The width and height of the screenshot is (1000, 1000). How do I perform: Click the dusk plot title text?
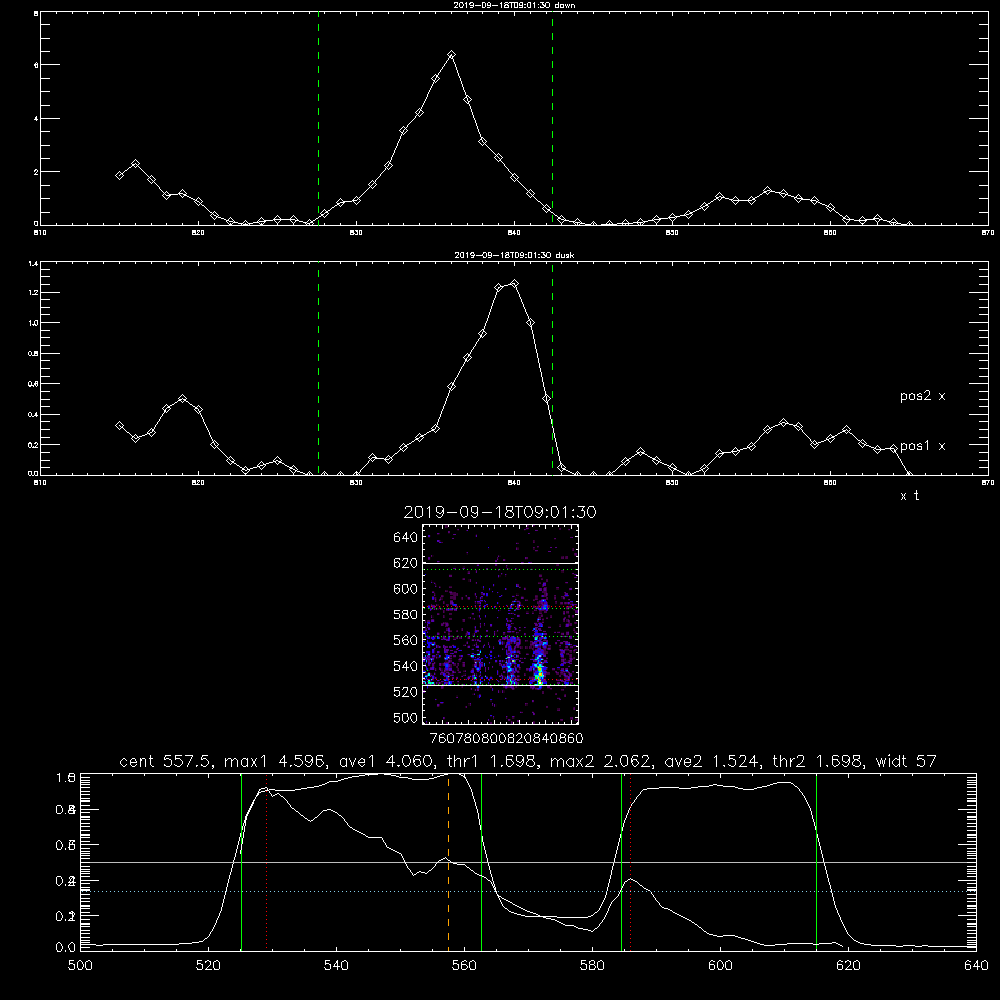pos(514,255)
